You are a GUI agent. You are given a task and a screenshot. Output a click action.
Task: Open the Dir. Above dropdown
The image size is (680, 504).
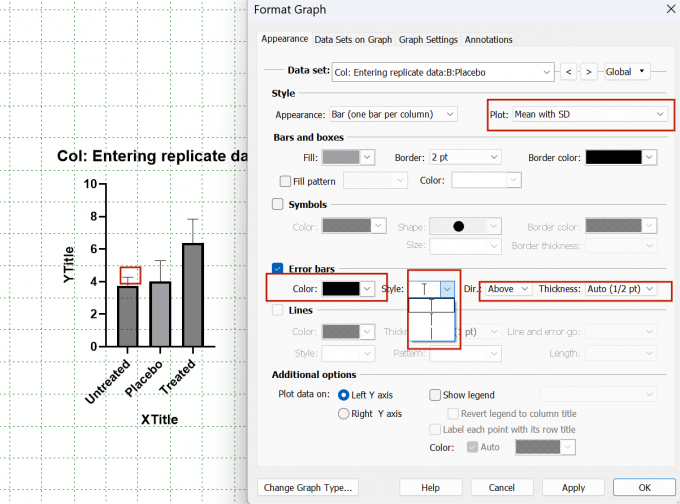click(508, 289)
